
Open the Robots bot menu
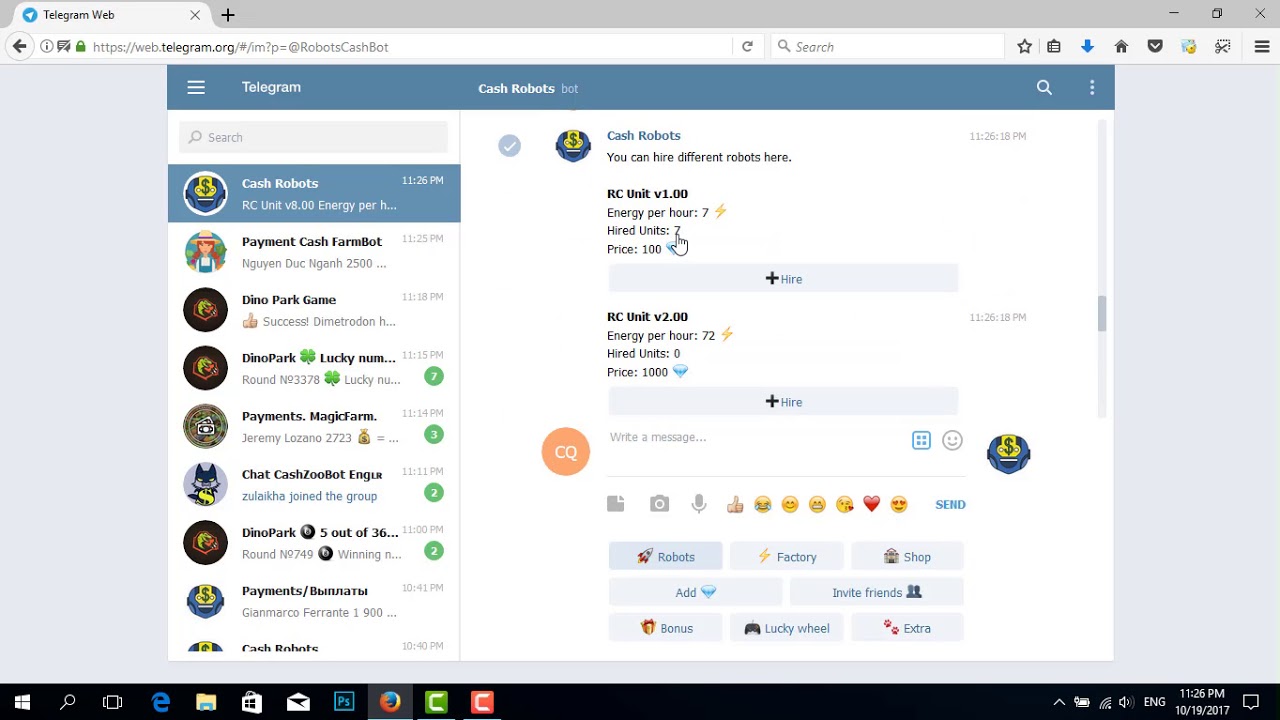click(x=666, y=557)
